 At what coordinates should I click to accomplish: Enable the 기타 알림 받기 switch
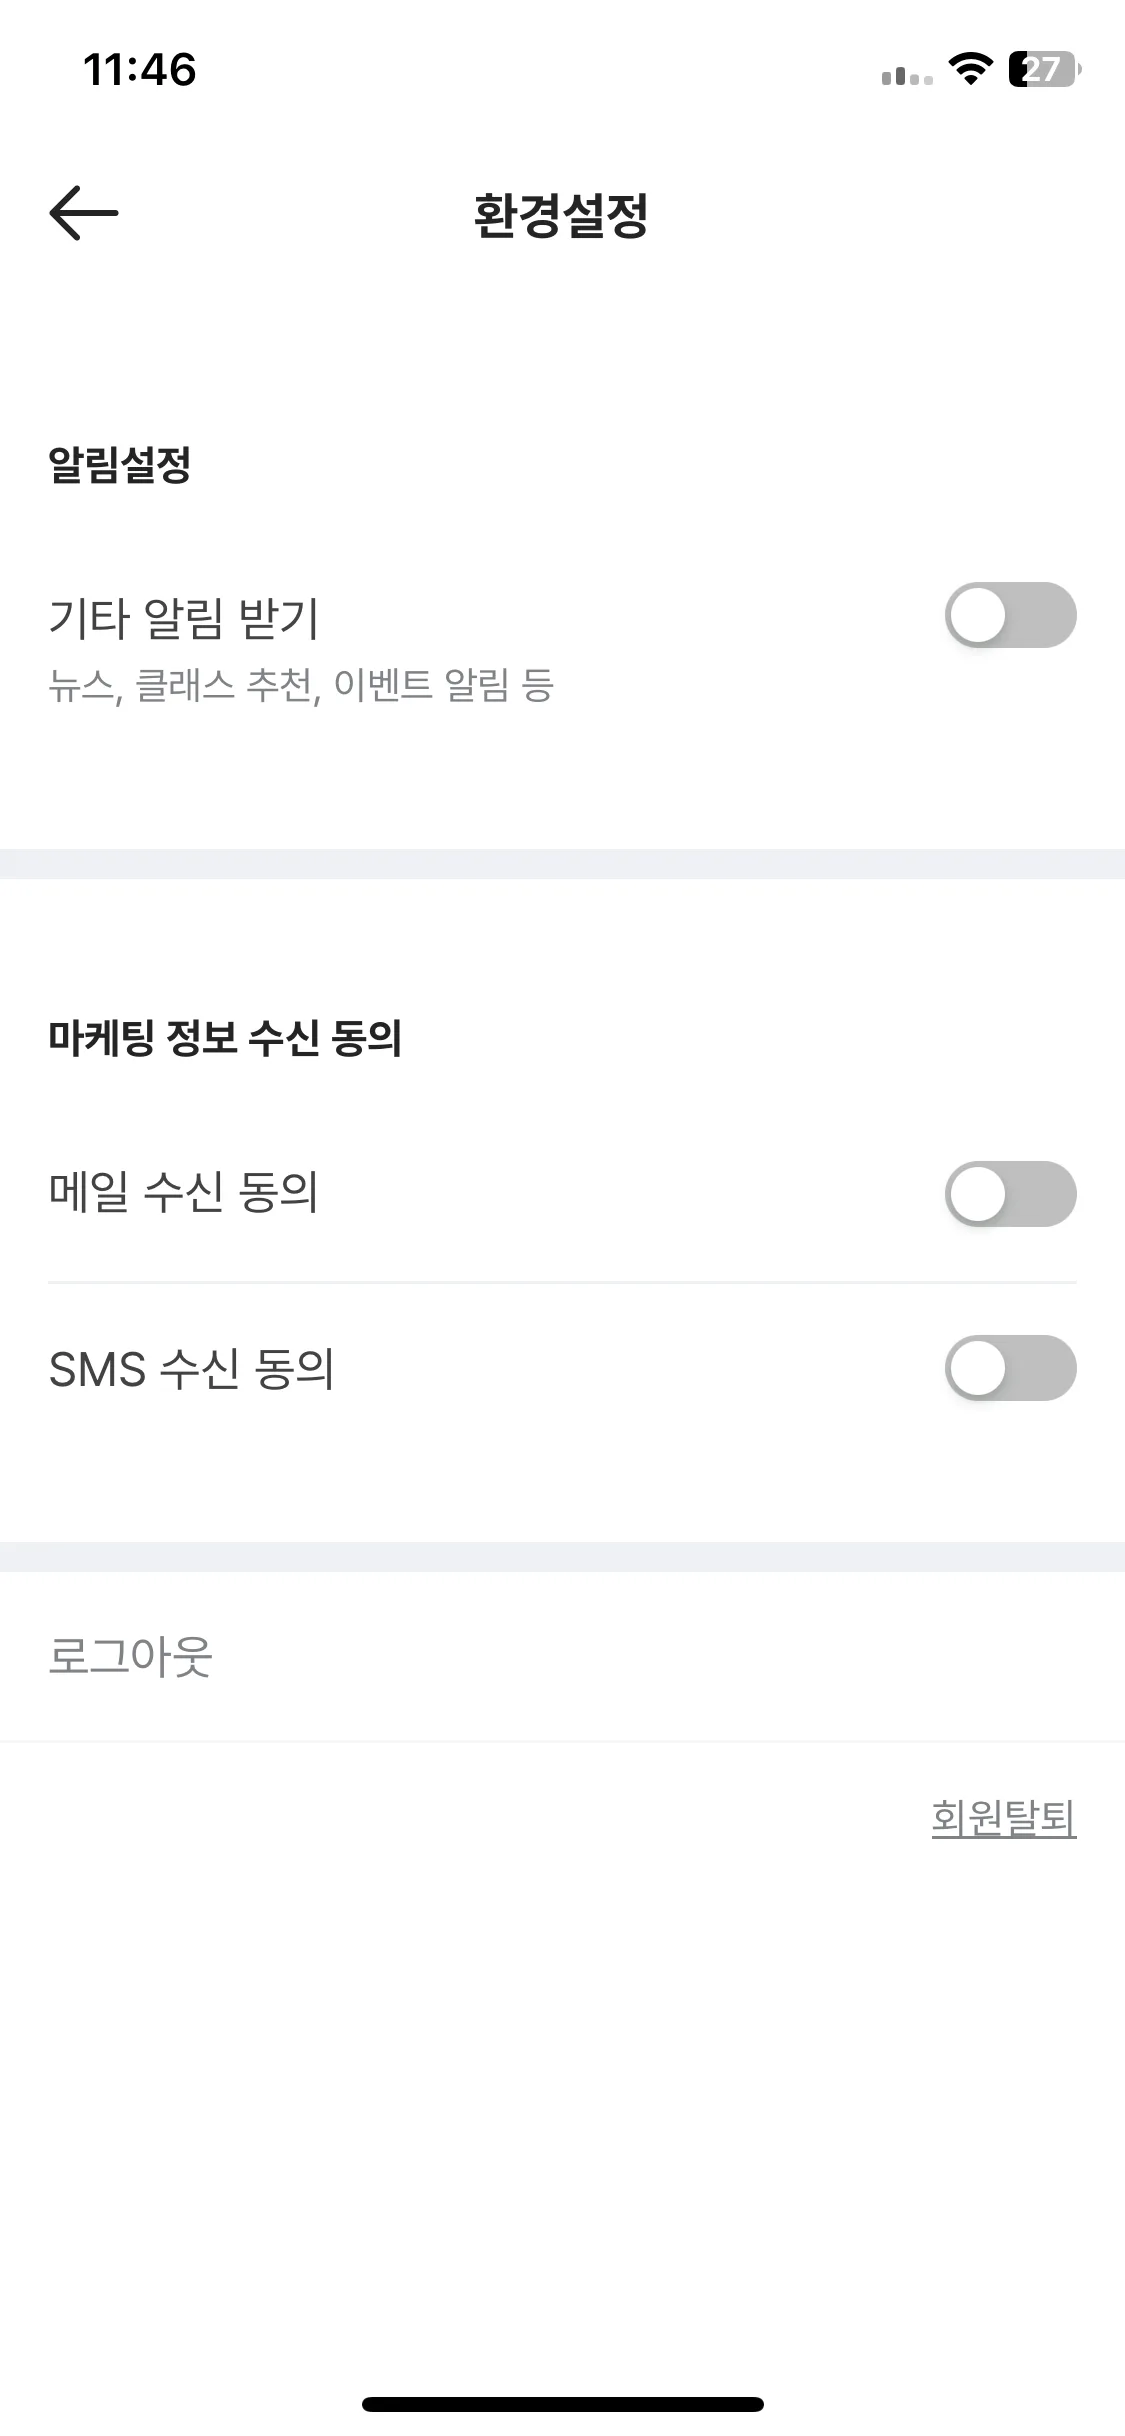coord(1010,615)
